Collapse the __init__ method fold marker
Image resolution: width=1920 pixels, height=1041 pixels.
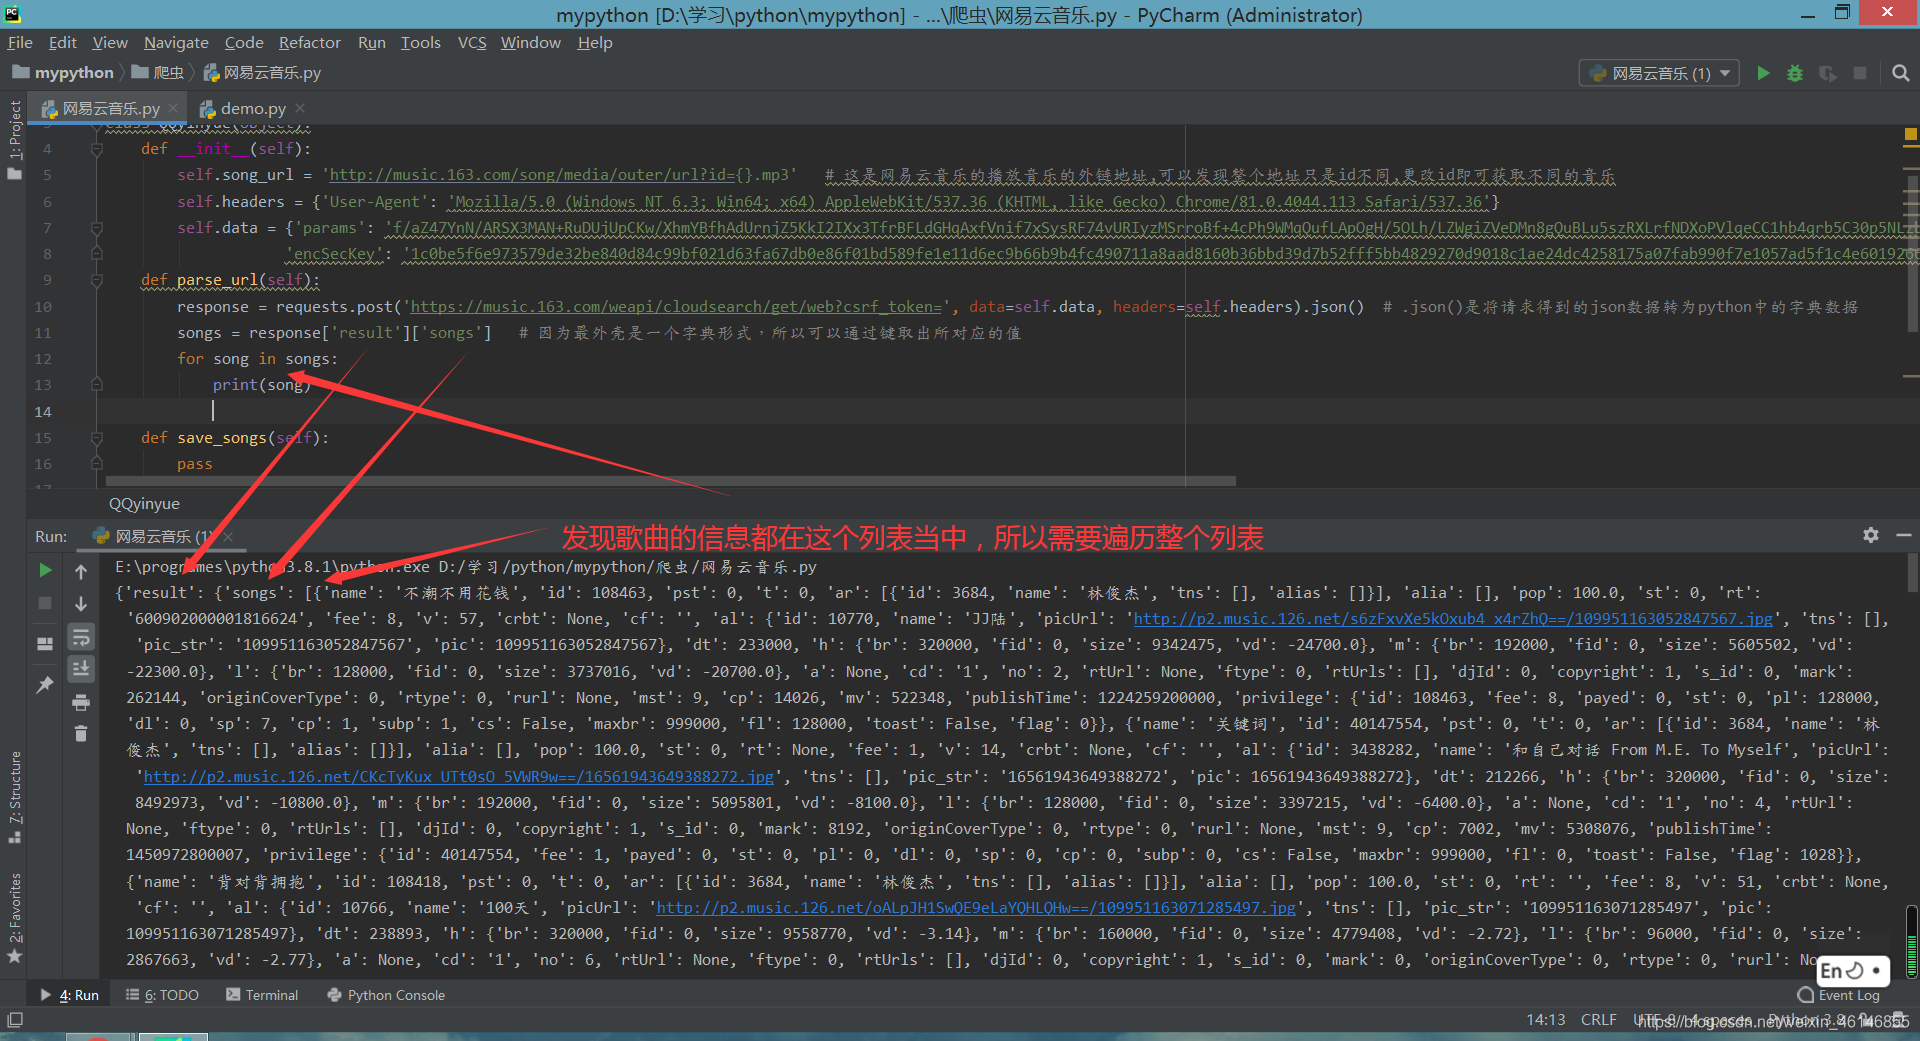[x=97, y=149]
